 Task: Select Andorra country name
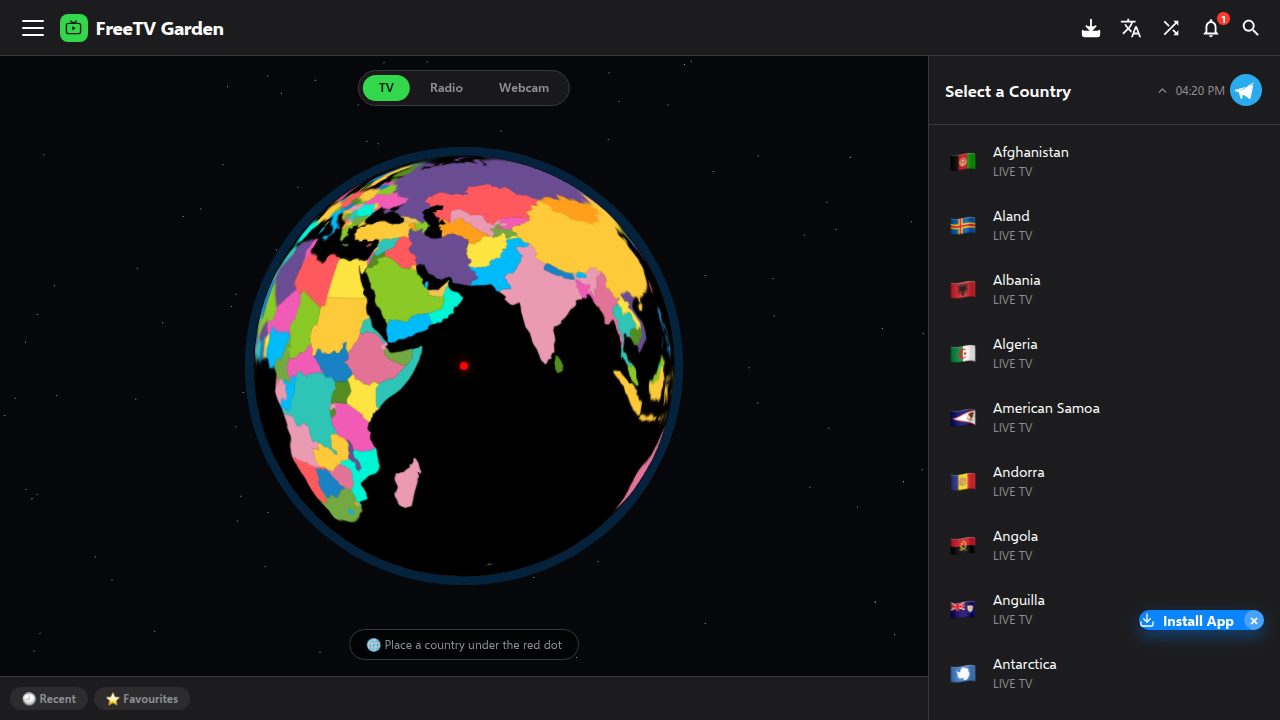[x=1018, y=472]
